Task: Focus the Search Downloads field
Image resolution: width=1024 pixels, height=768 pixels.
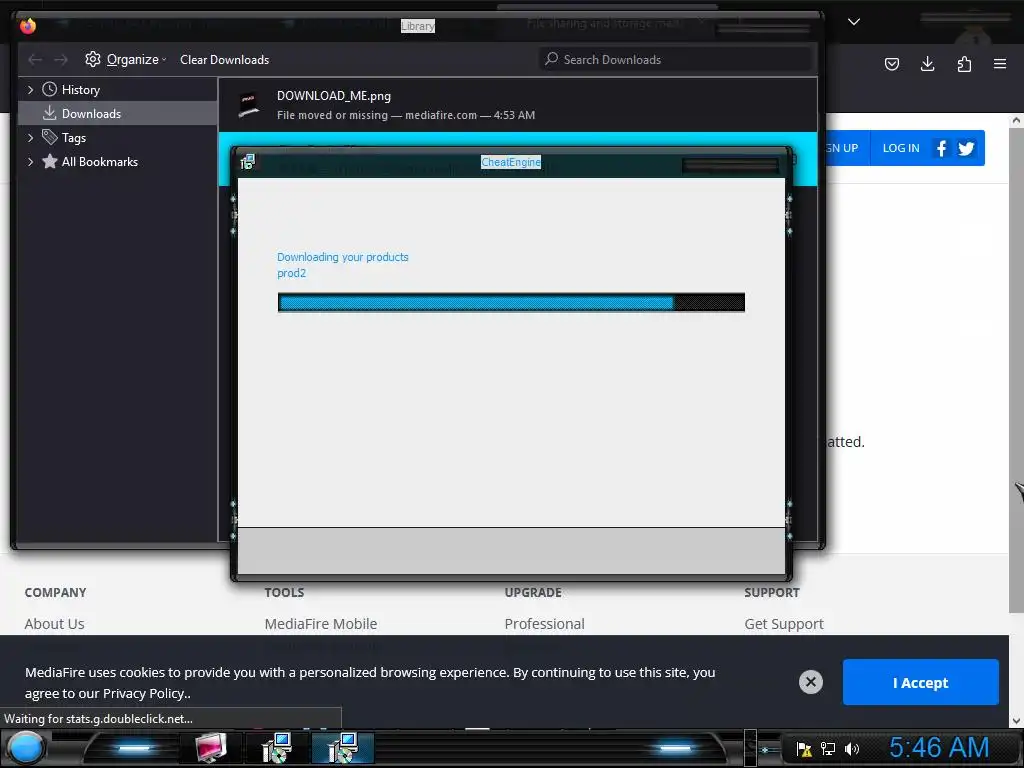Action: (x=675, y=59)
